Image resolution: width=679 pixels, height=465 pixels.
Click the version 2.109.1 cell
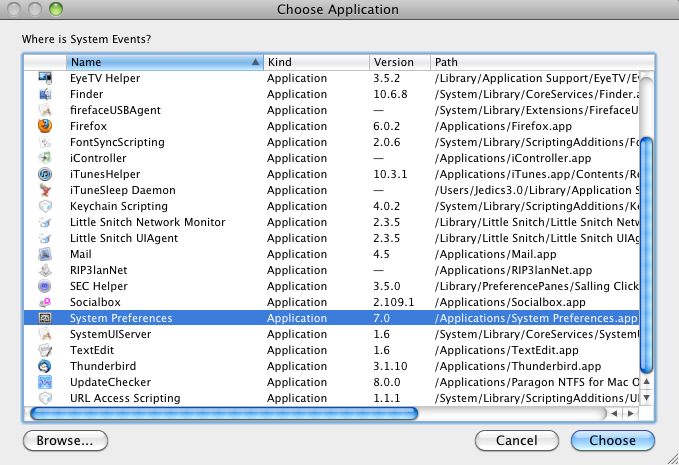(x=394, y=303)
